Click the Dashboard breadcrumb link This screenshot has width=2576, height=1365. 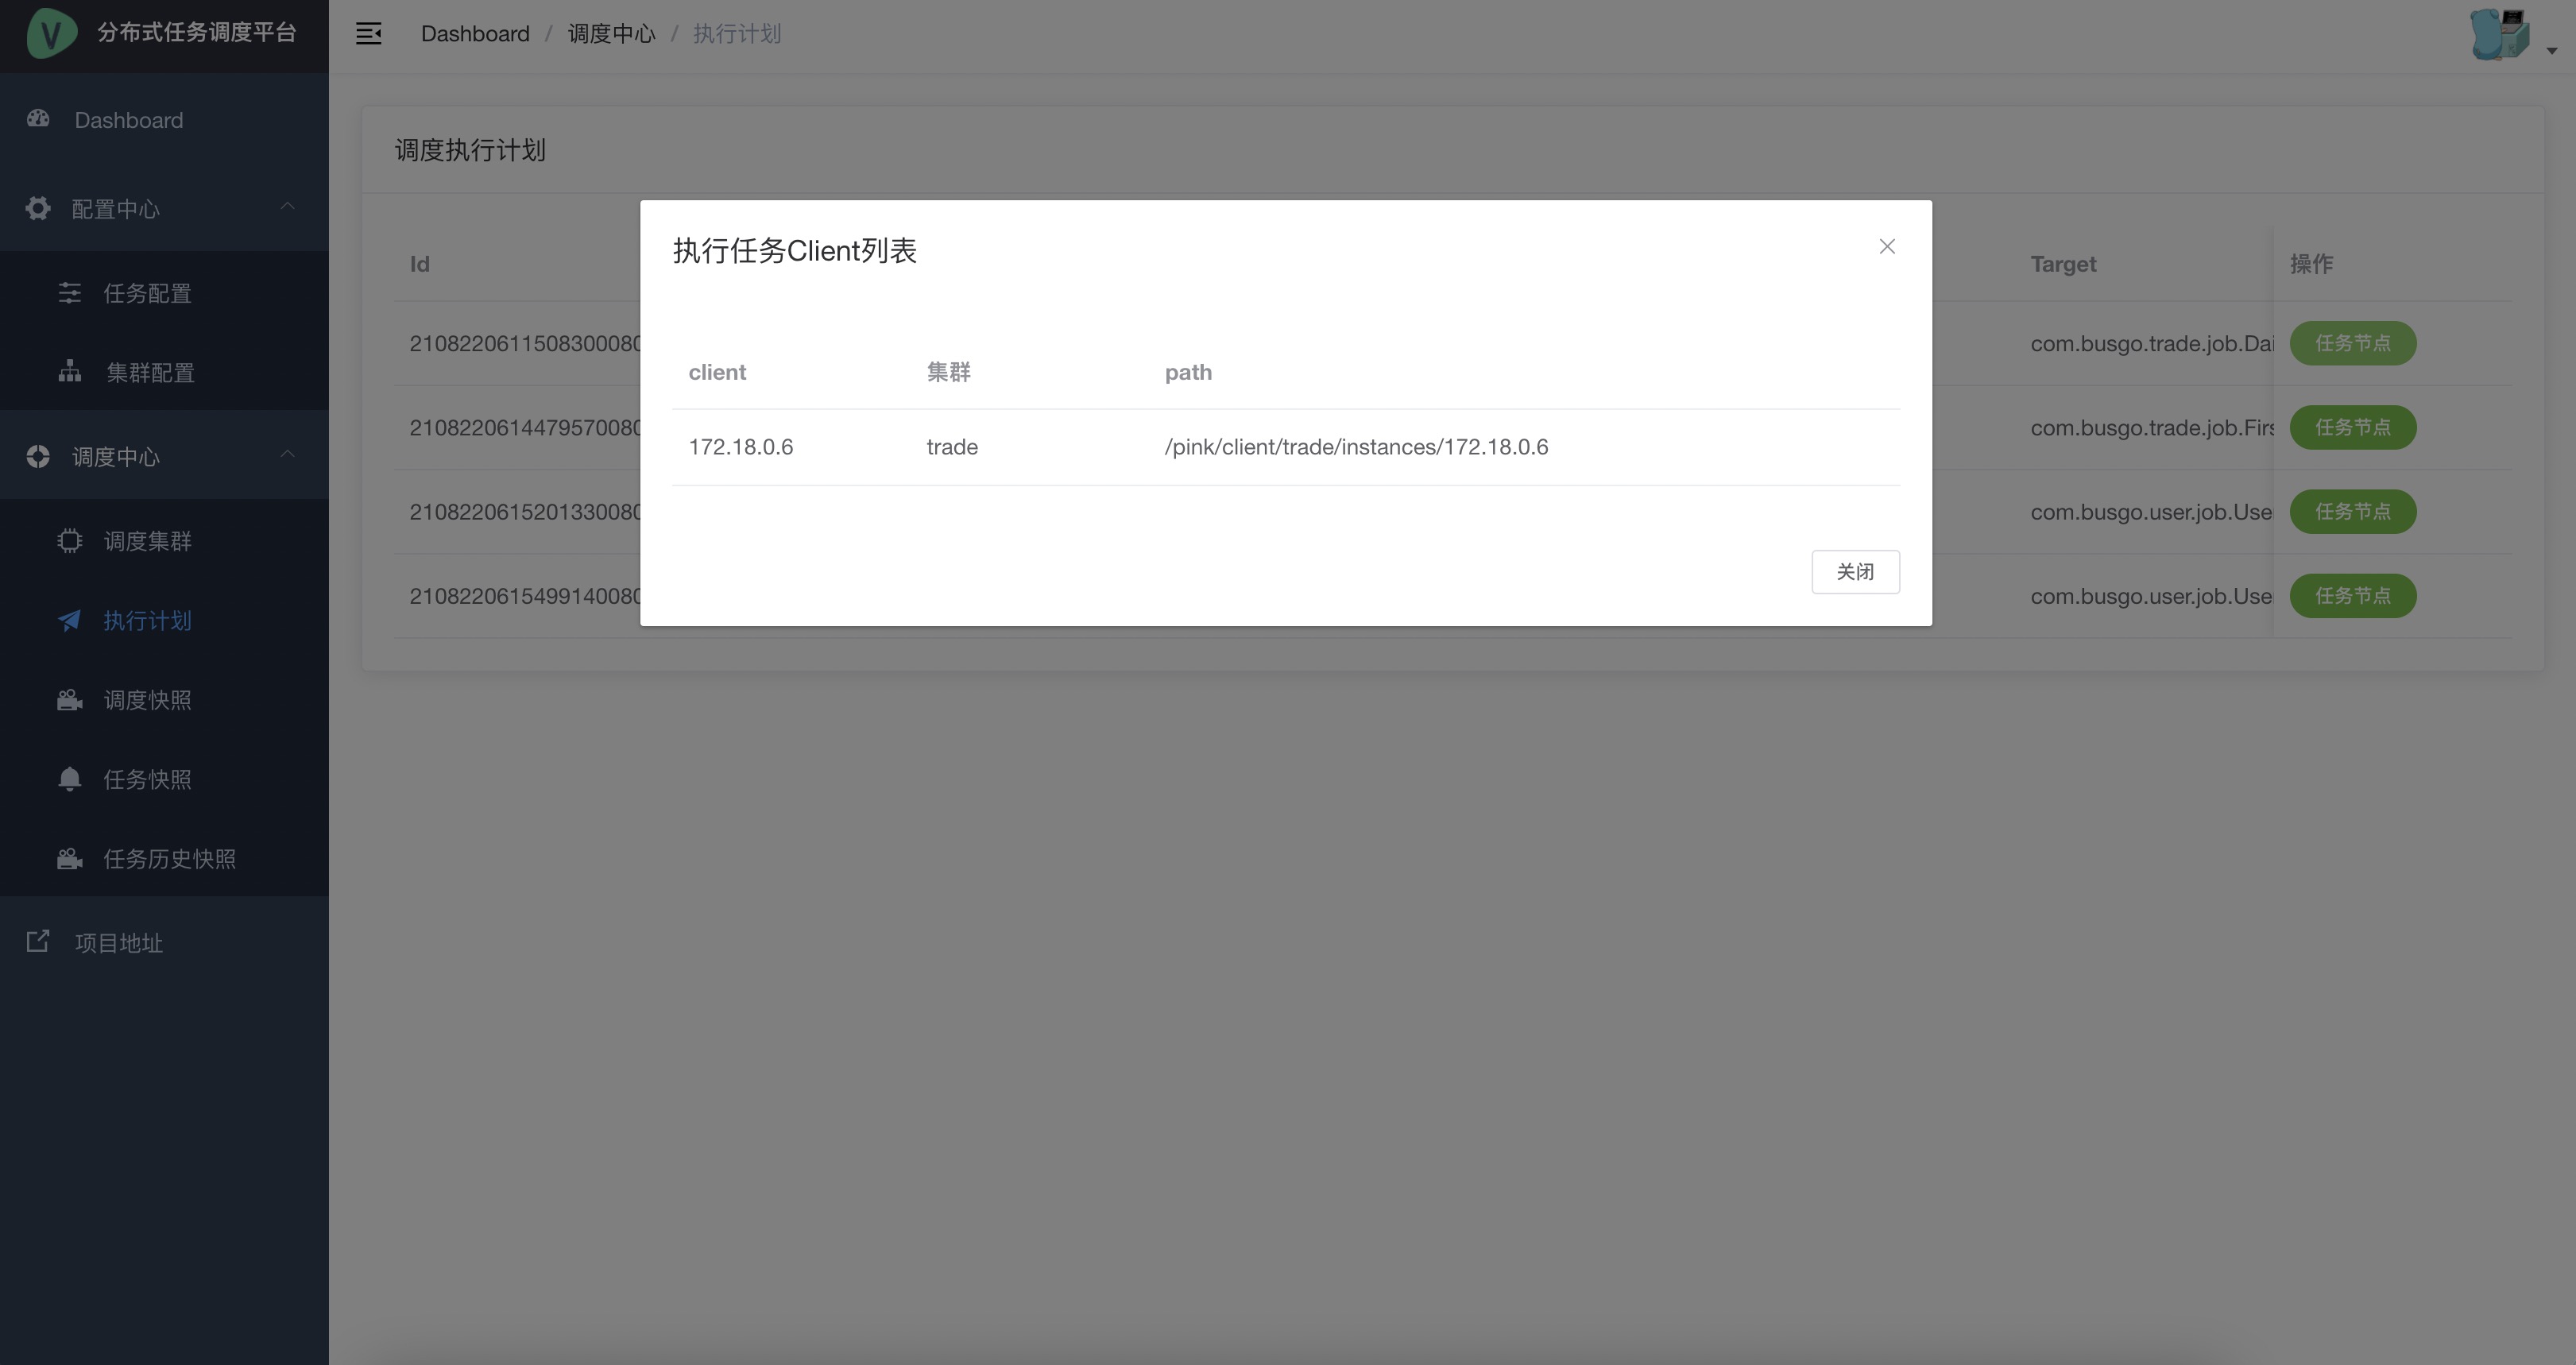tap(475, 34)
